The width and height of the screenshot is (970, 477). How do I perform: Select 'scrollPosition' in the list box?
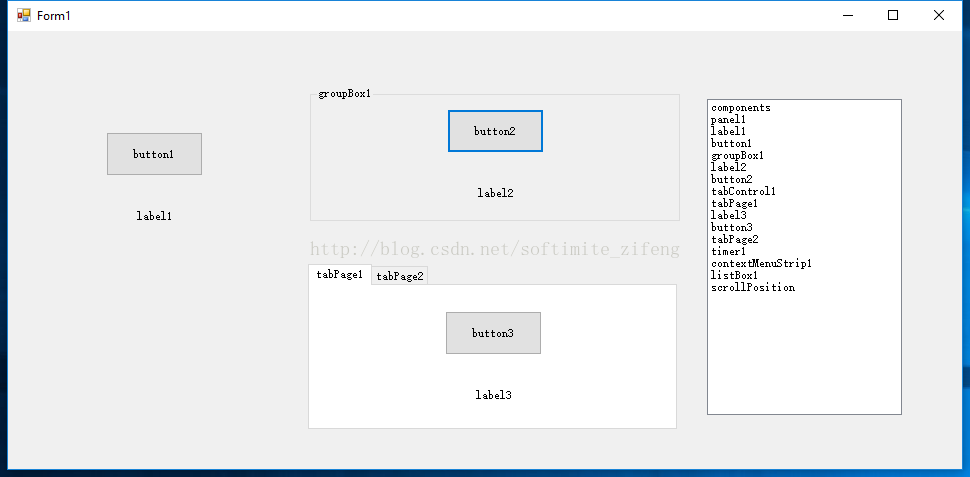(x=804, y=288)
